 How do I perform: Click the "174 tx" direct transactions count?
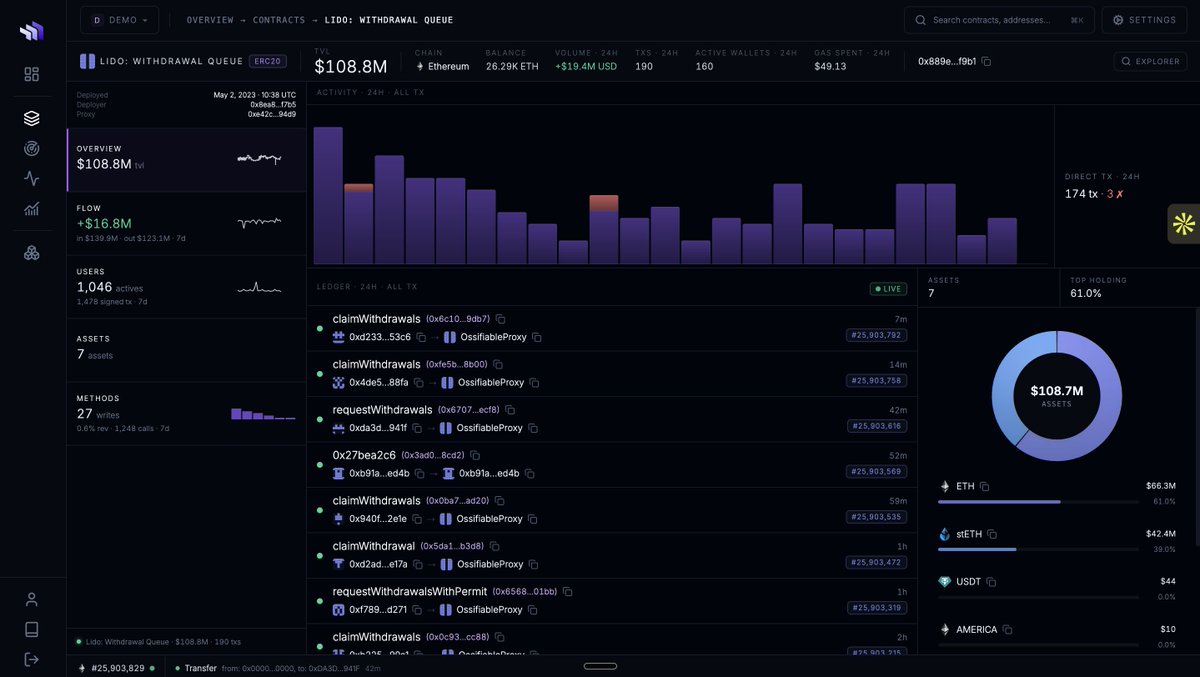coord(1081,194)
